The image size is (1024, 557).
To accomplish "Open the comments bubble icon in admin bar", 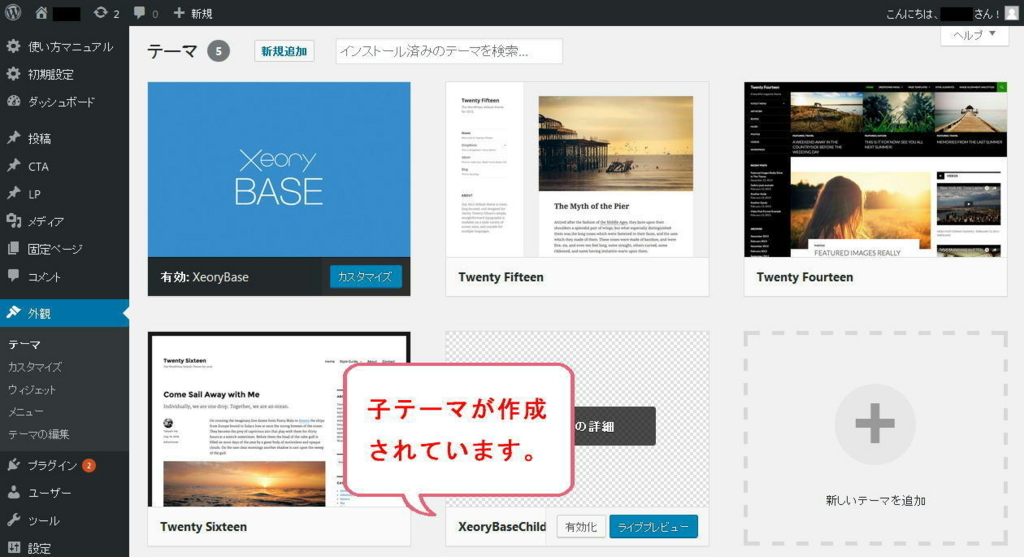I will [x=140, y=12].
